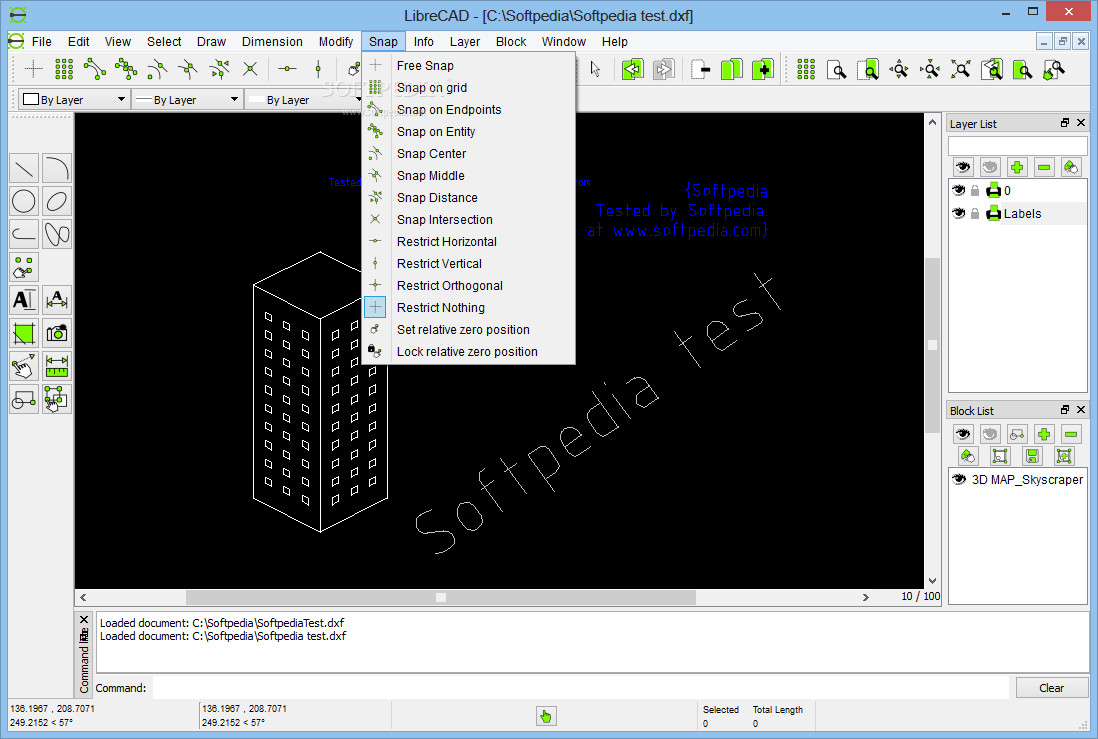Select the Hatch tool

point(24,333)
